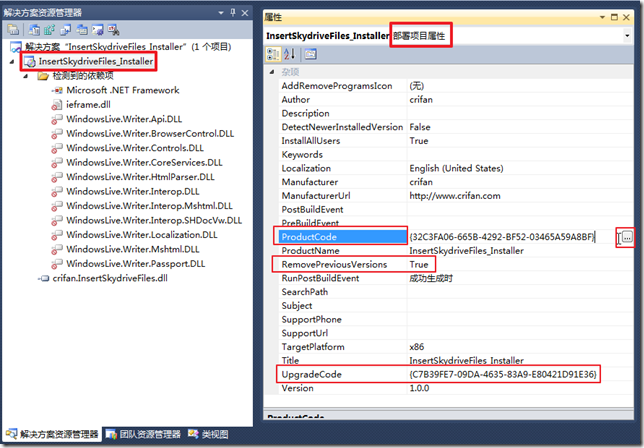Select WindowsLive.Writer.CoreServices.DLL
This screenshot has width=644, height=448.
point(144,163)
